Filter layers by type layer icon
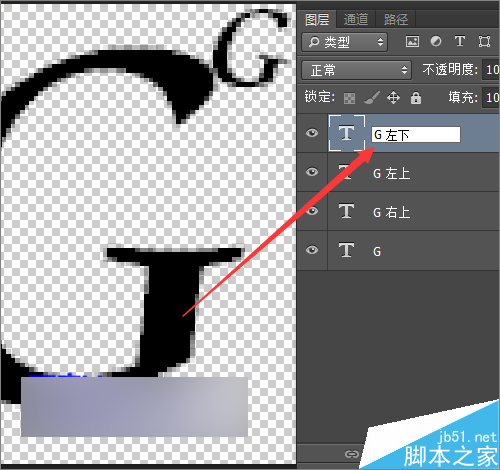 tap(460, 41)
